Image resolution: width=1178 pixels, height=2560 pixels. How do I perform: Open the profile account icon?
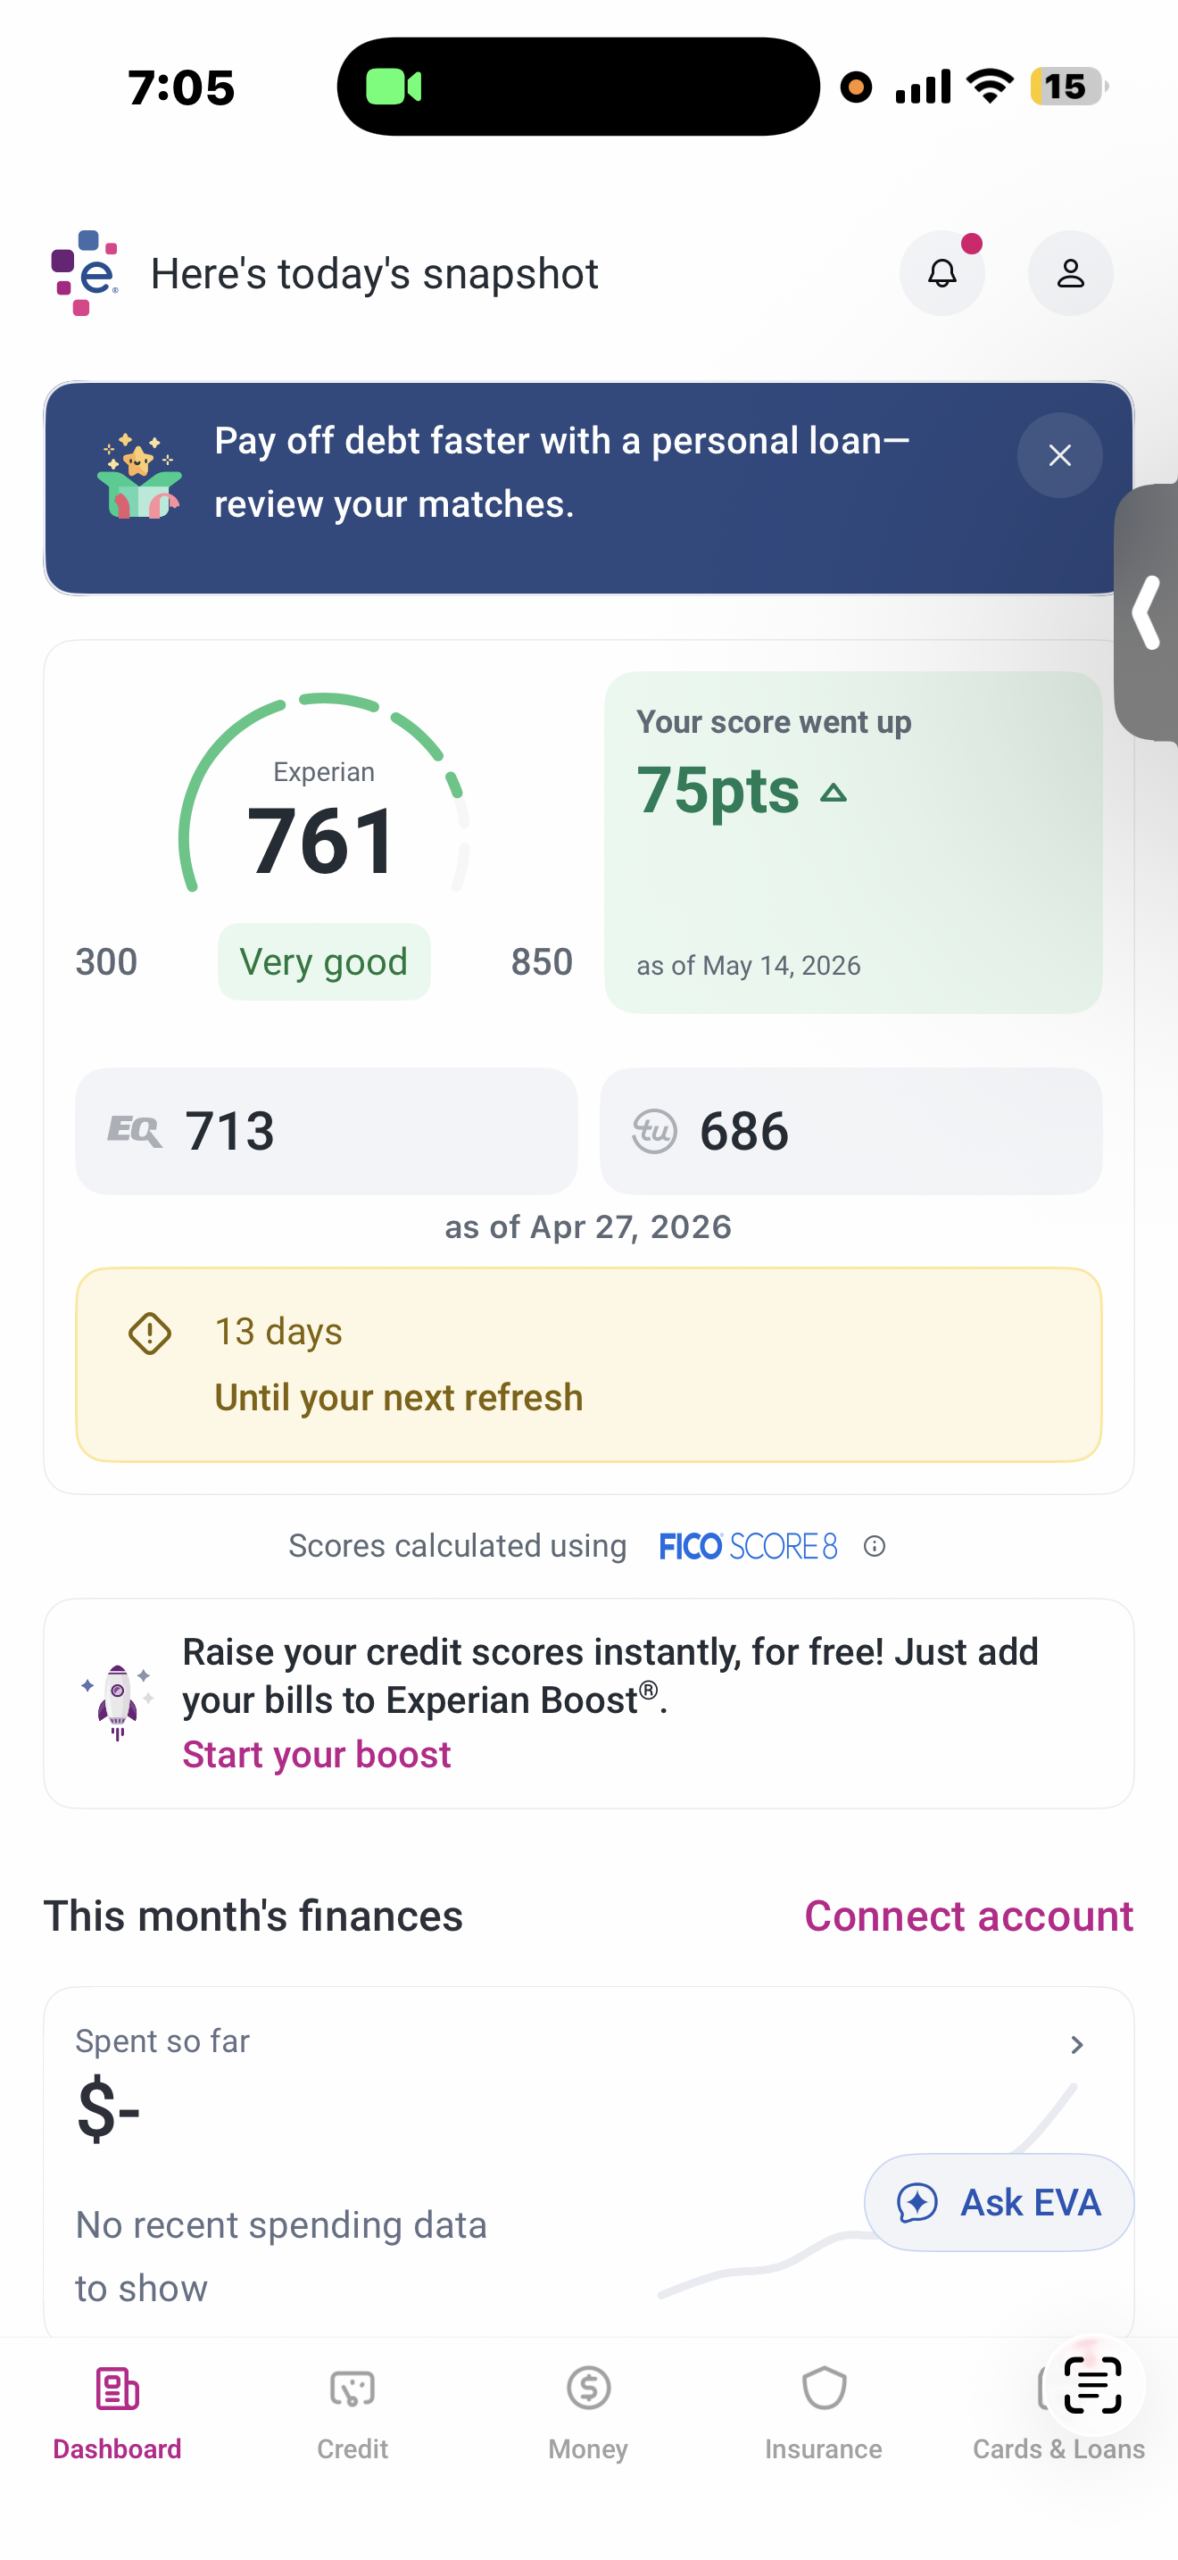coord(1070,273)
